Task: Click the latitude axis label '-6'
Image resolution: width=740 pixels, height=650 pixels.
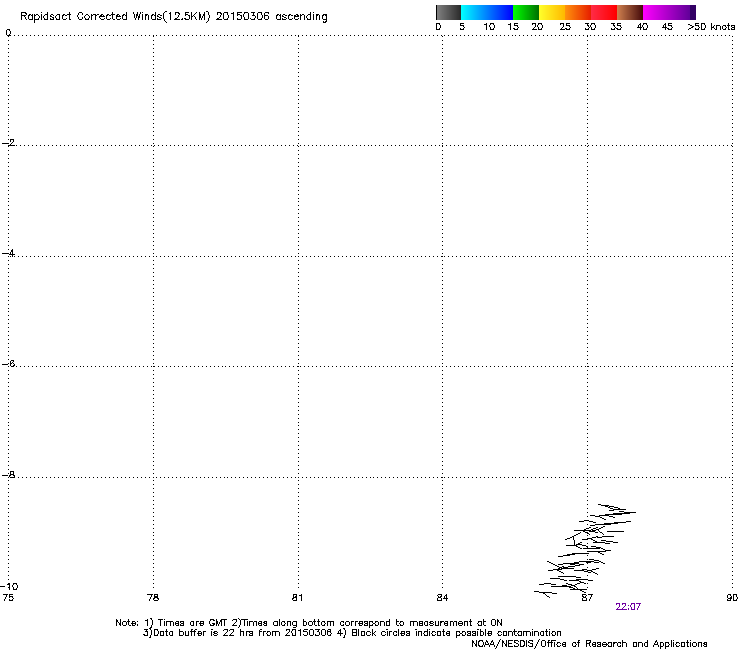Action: click(8, 364)
